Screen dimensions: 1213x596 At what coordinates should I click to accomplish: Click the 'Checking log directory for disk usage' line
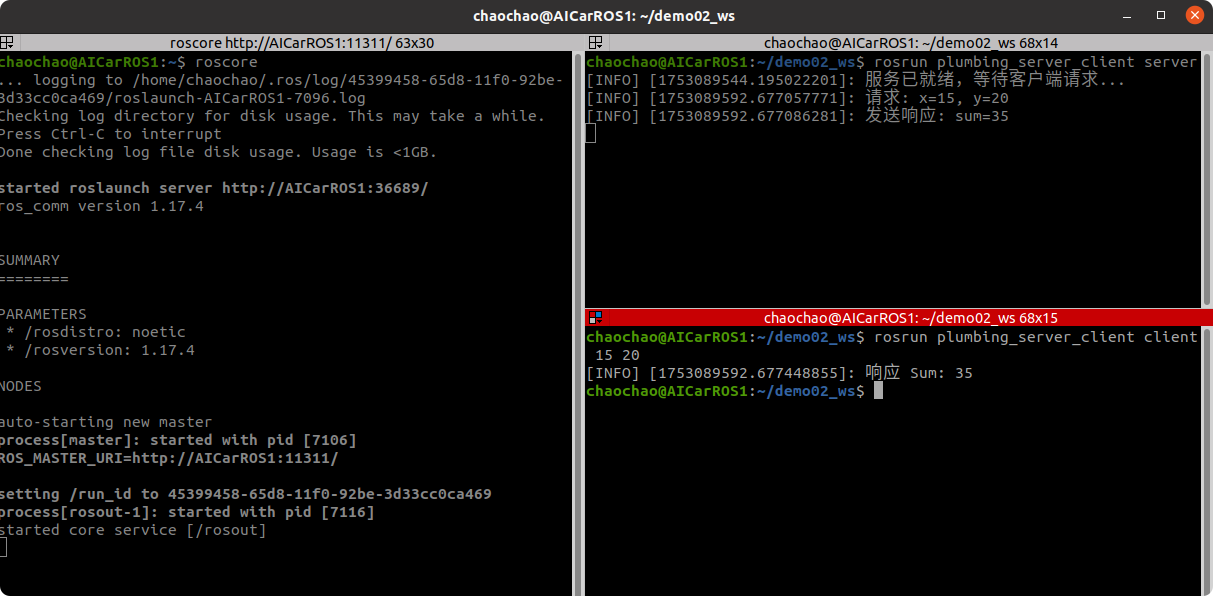(272, 116)
